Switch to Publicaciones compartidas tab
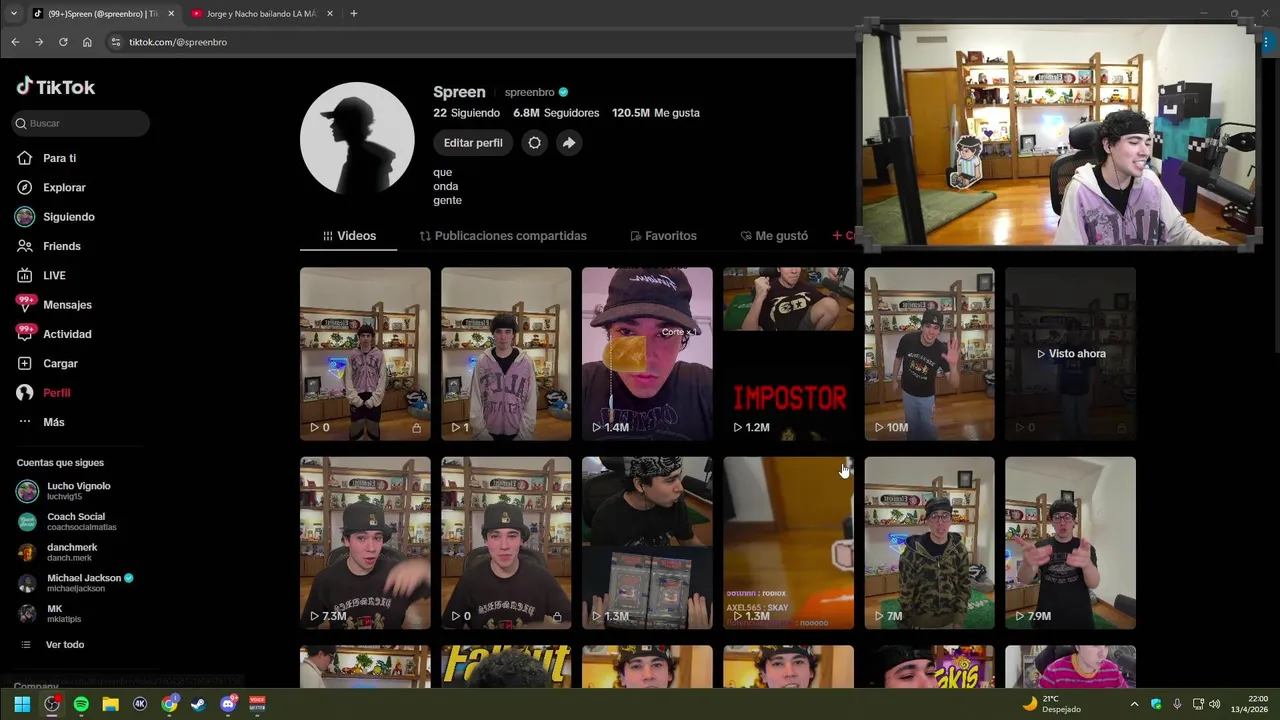 coord(503,236)
